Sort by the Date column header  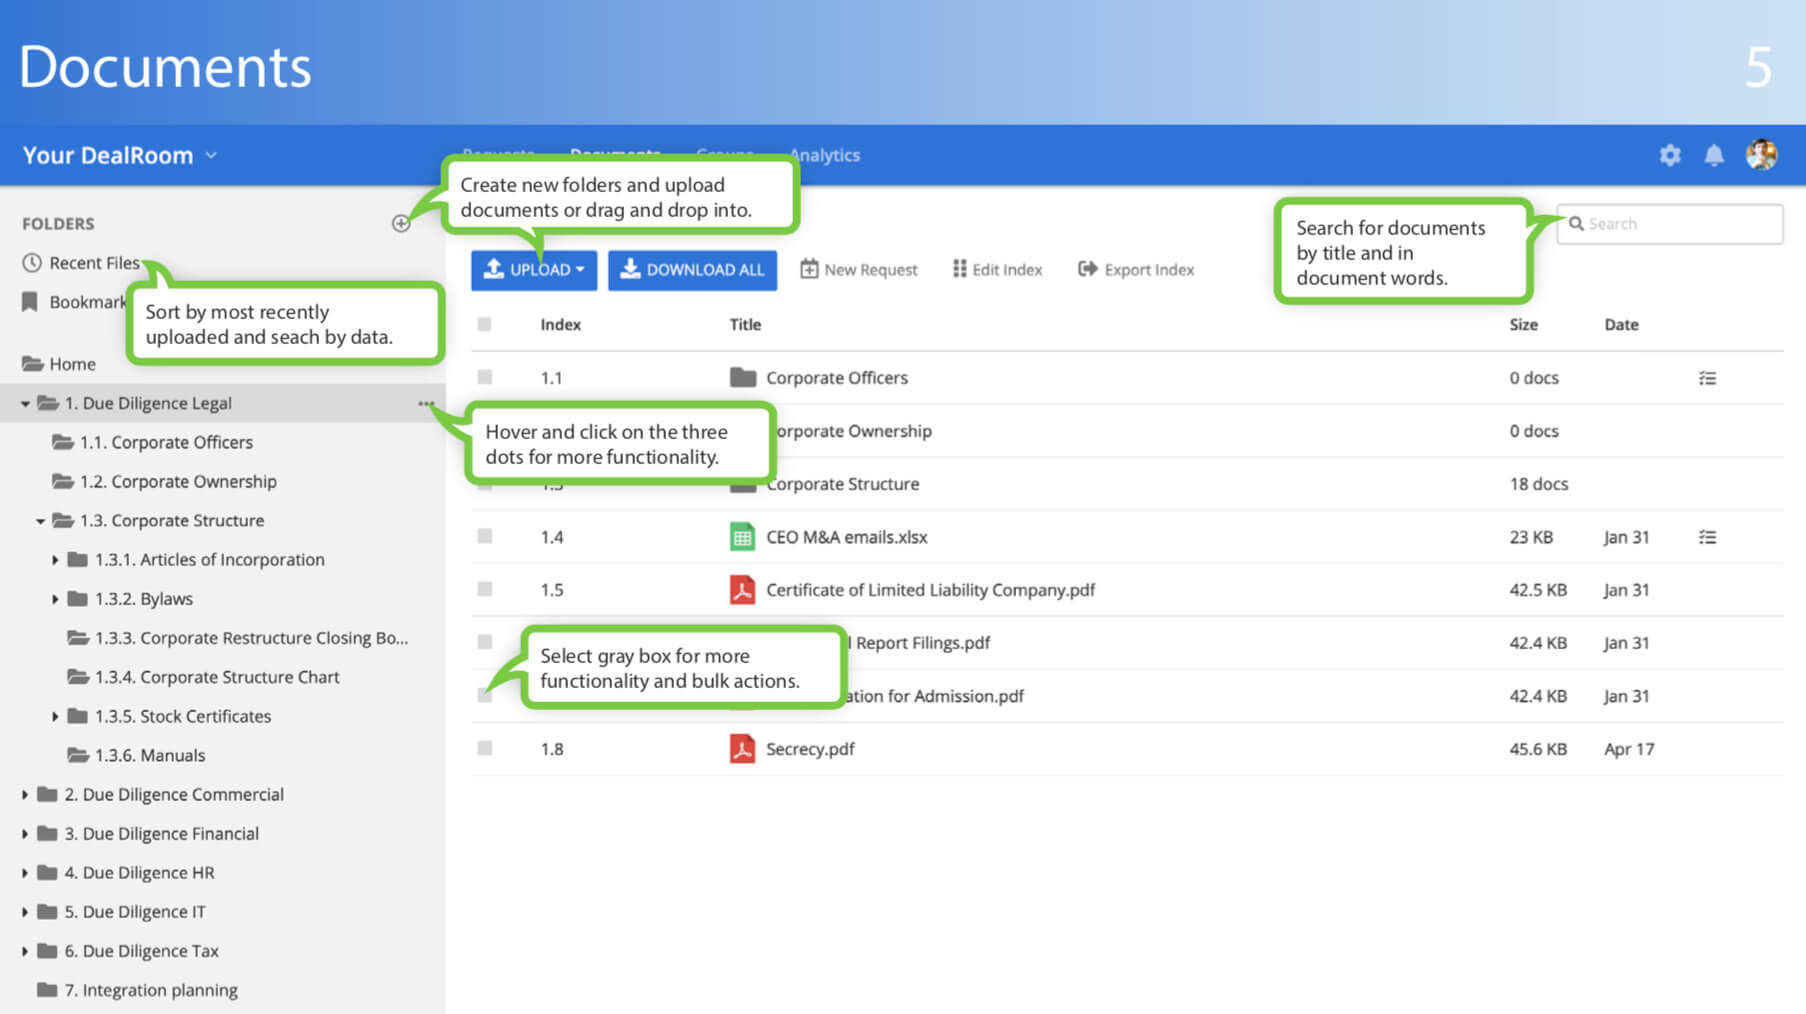[x=1621, y=325]
